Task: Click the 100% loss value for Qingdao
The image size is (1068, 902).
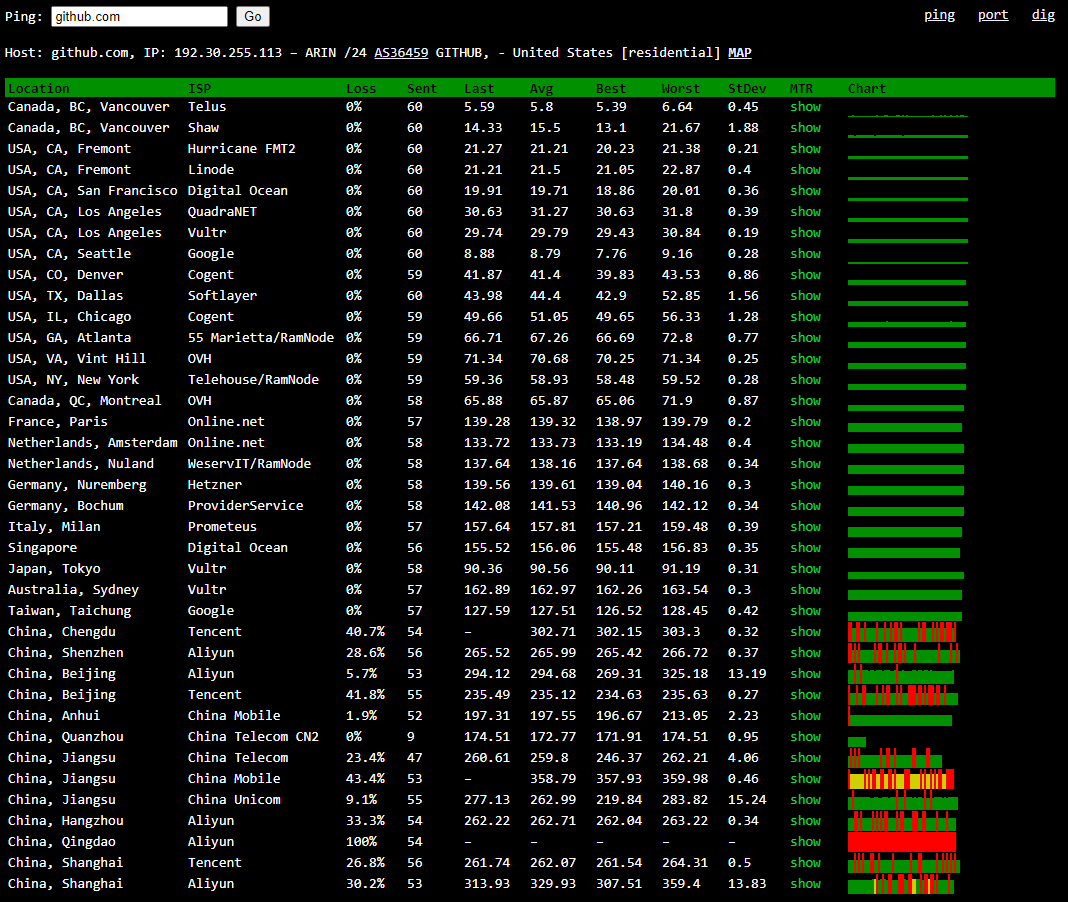Action: pos(361,841)
